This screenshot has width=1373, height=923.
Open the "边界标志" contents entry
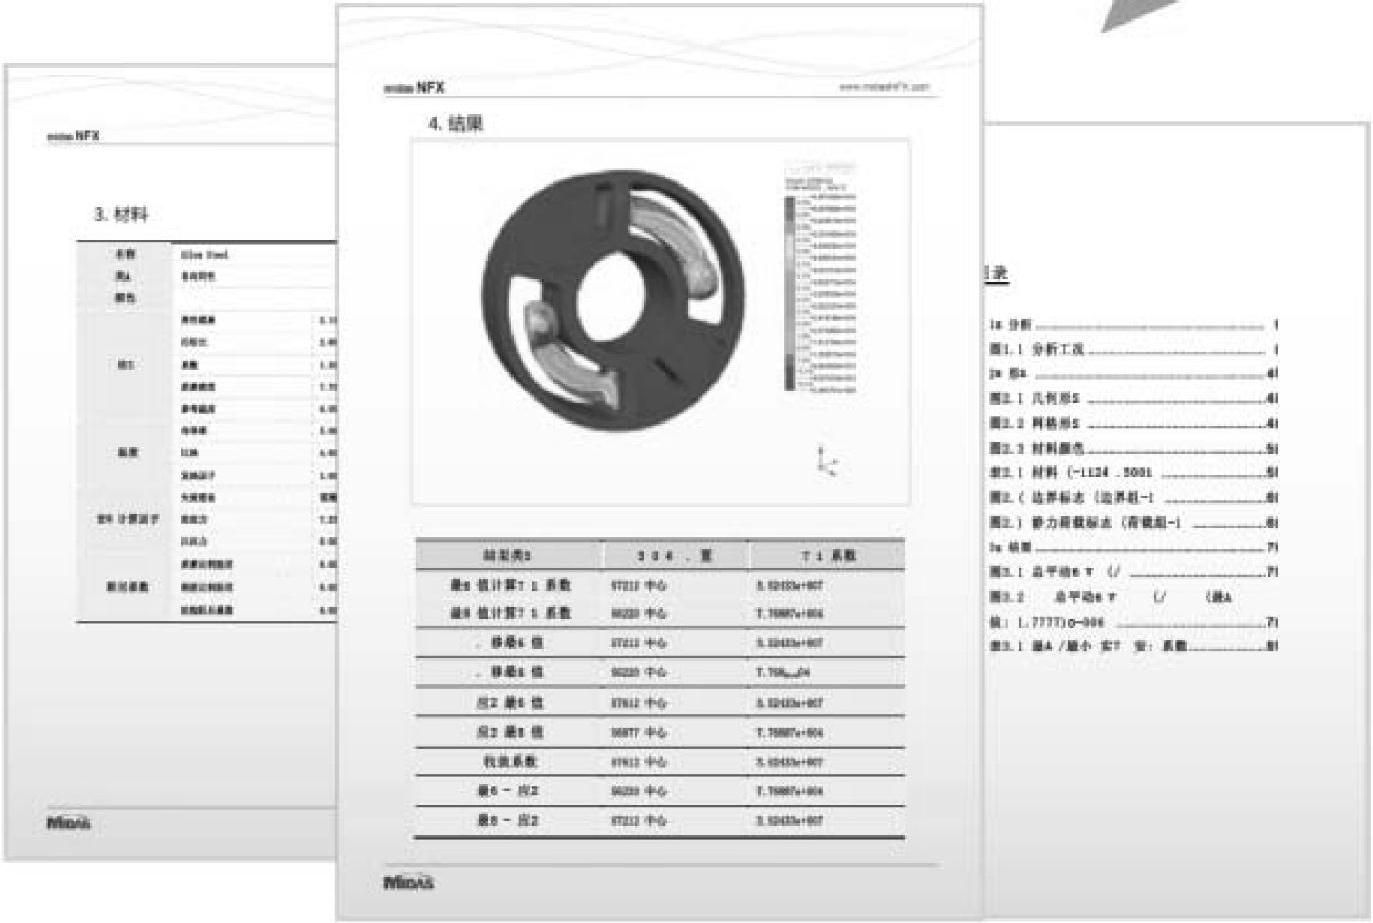[x=1133, y=497]
